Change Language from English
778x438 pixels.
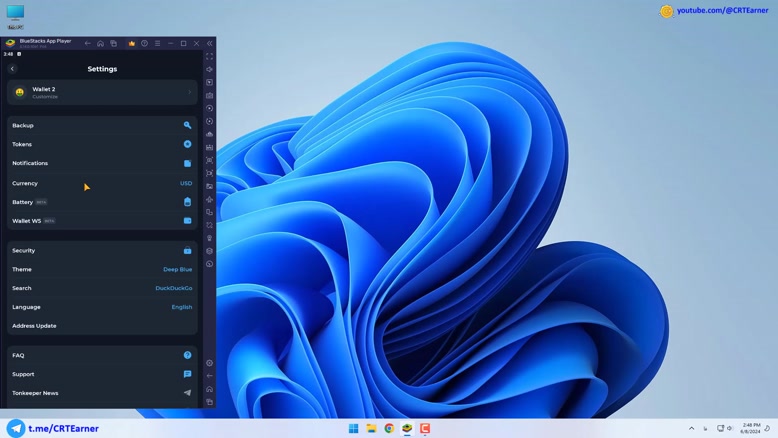181,307
